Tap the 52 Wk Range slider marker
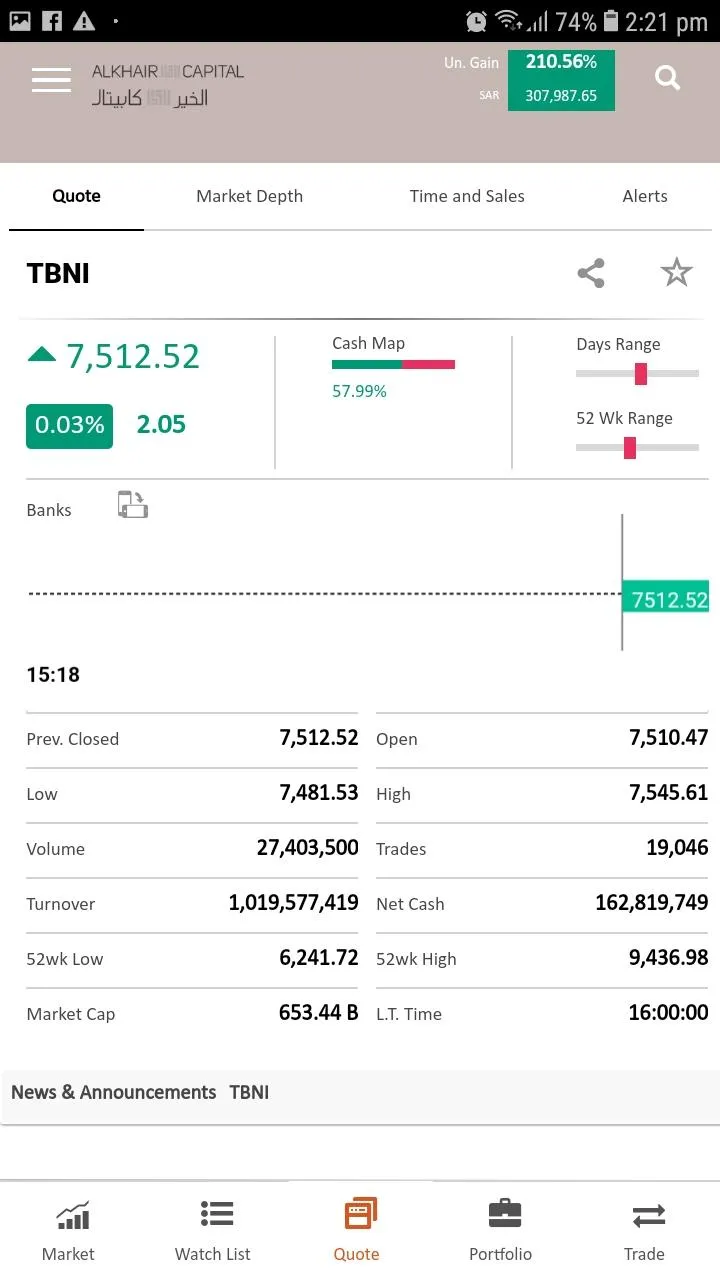 [x=630, y=448]
